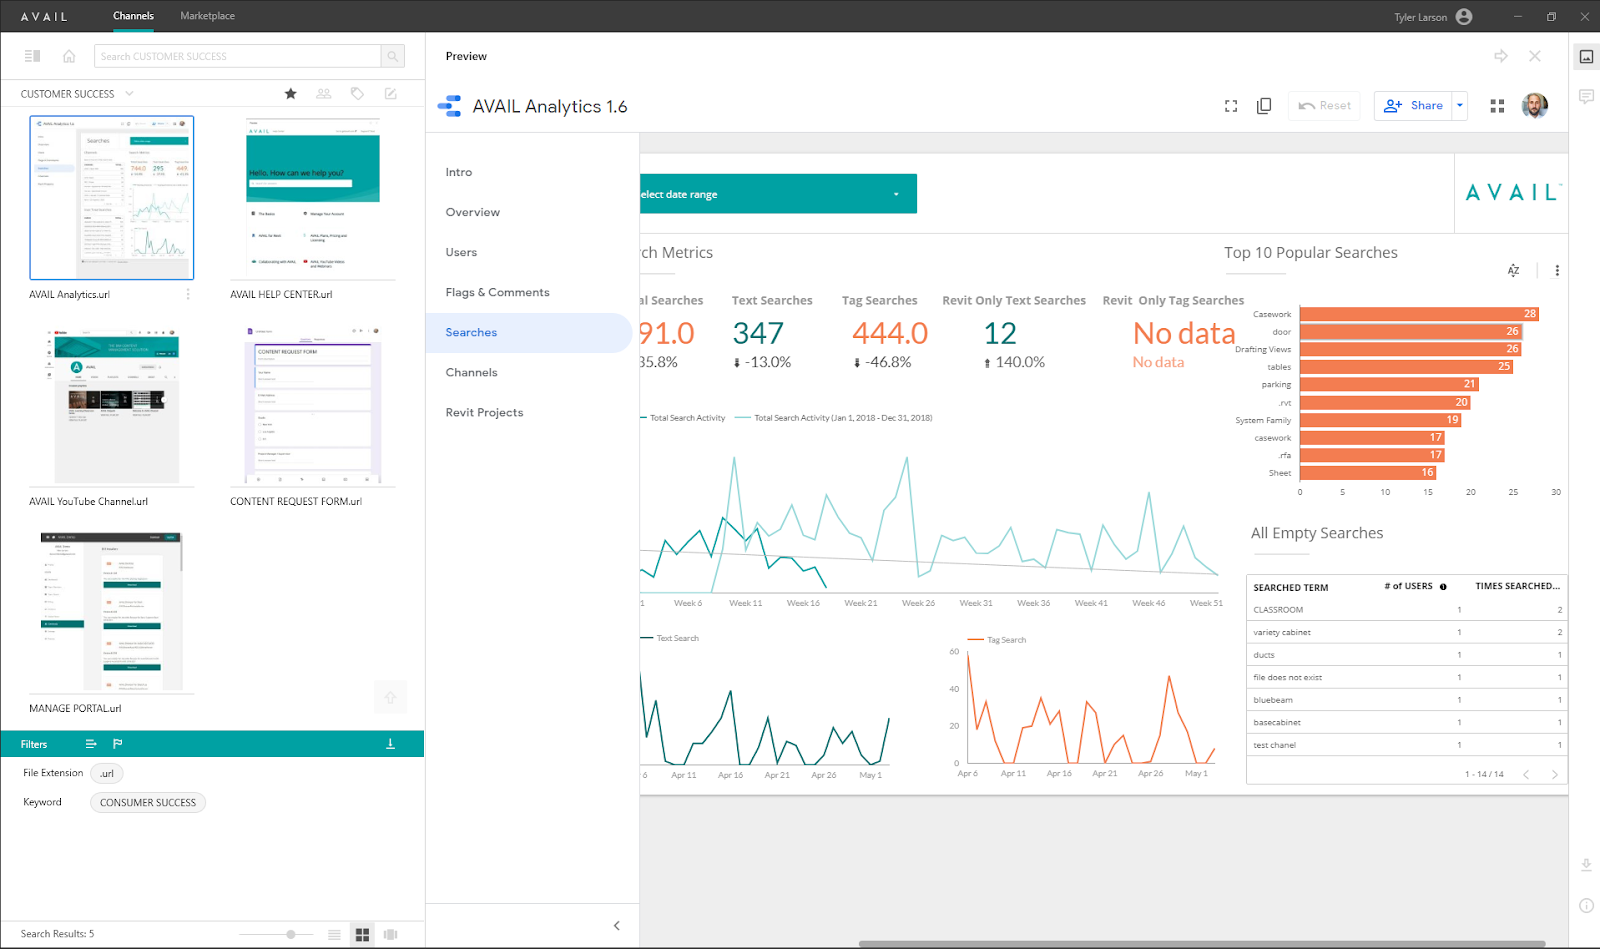The height and width of the screenshot is (949, 1600).
Task: Click the forward arrow icon in Preview header
Action: tap(1501, 56)
